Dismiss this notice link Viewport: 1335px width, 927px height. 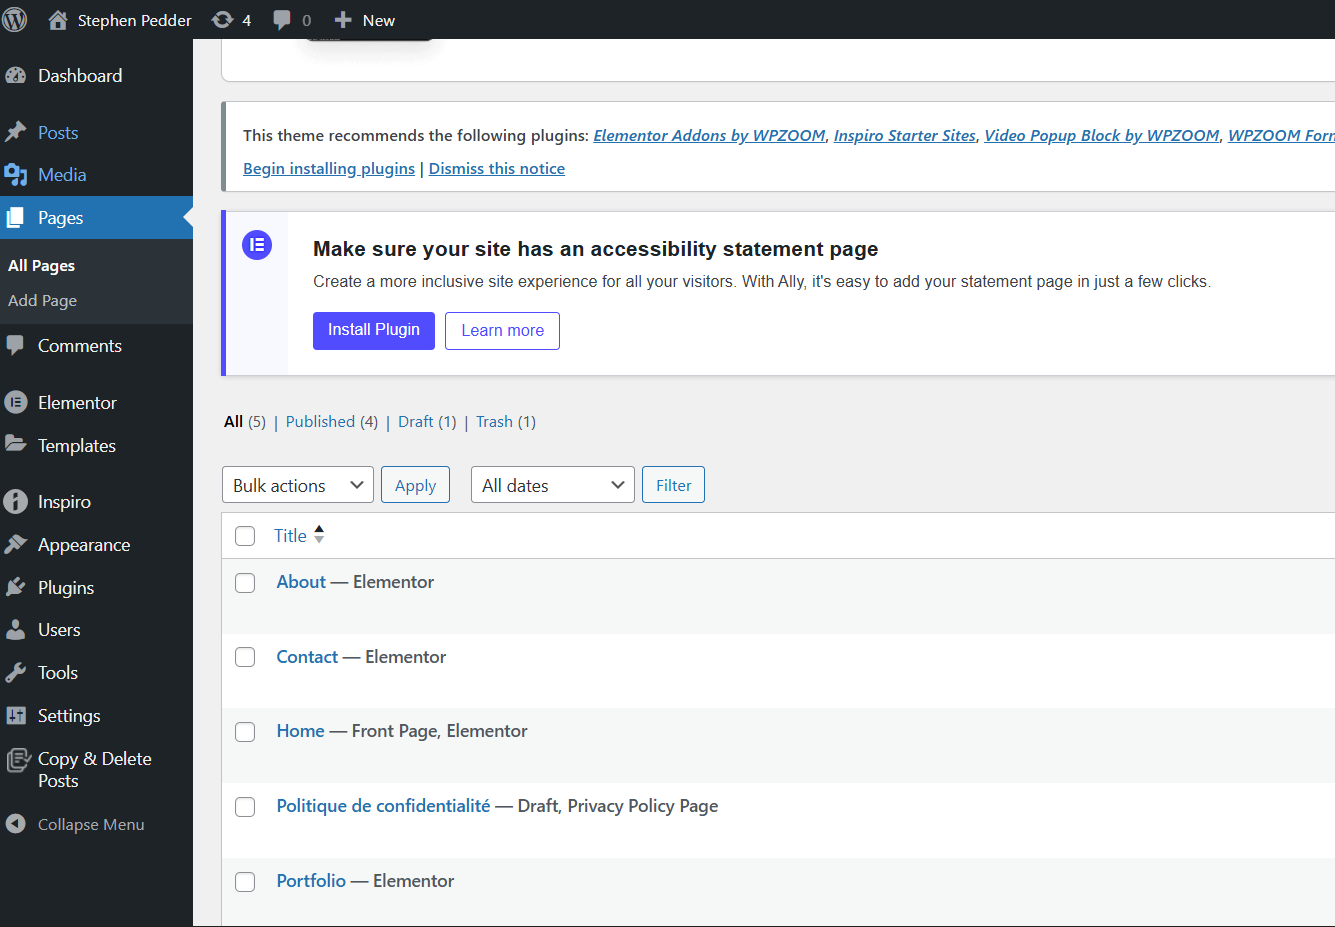coord(496,169)
